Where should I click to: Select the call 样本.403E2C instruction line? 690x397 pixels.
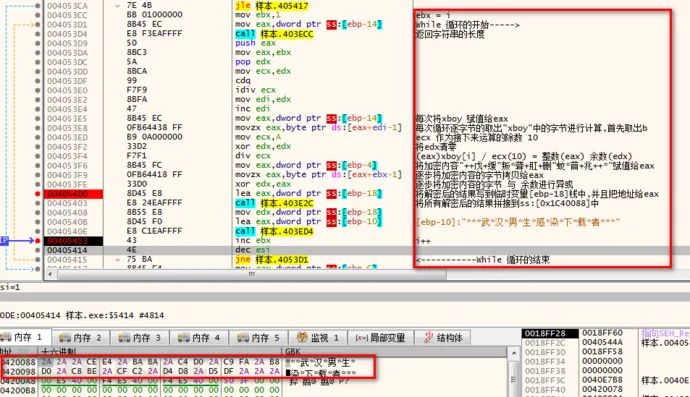click(274, 203)
